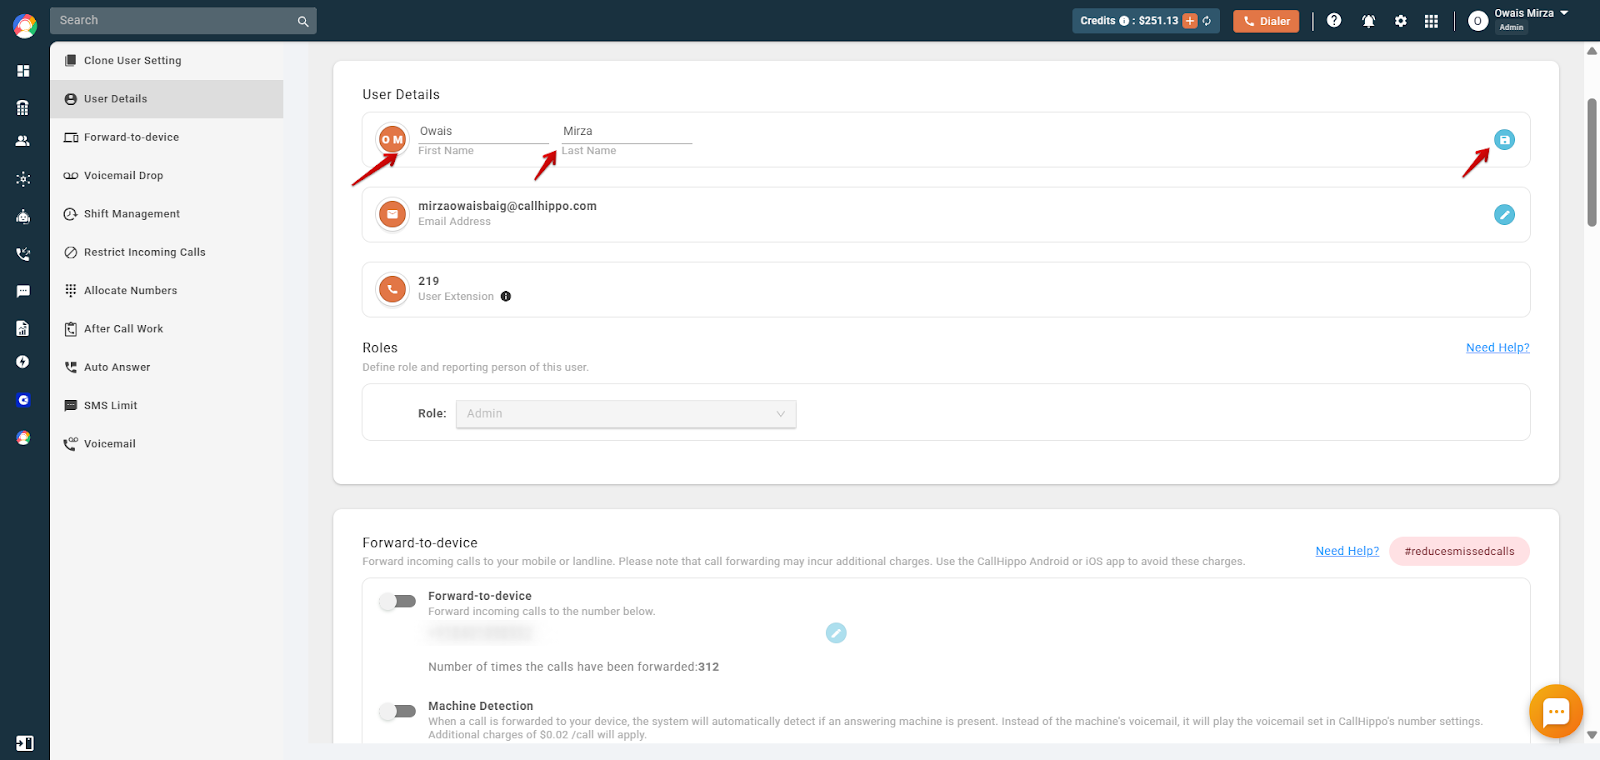This screenshot has width=1600, height=760.
Task: Click the search magnifier icon
Action: (303, 21)
